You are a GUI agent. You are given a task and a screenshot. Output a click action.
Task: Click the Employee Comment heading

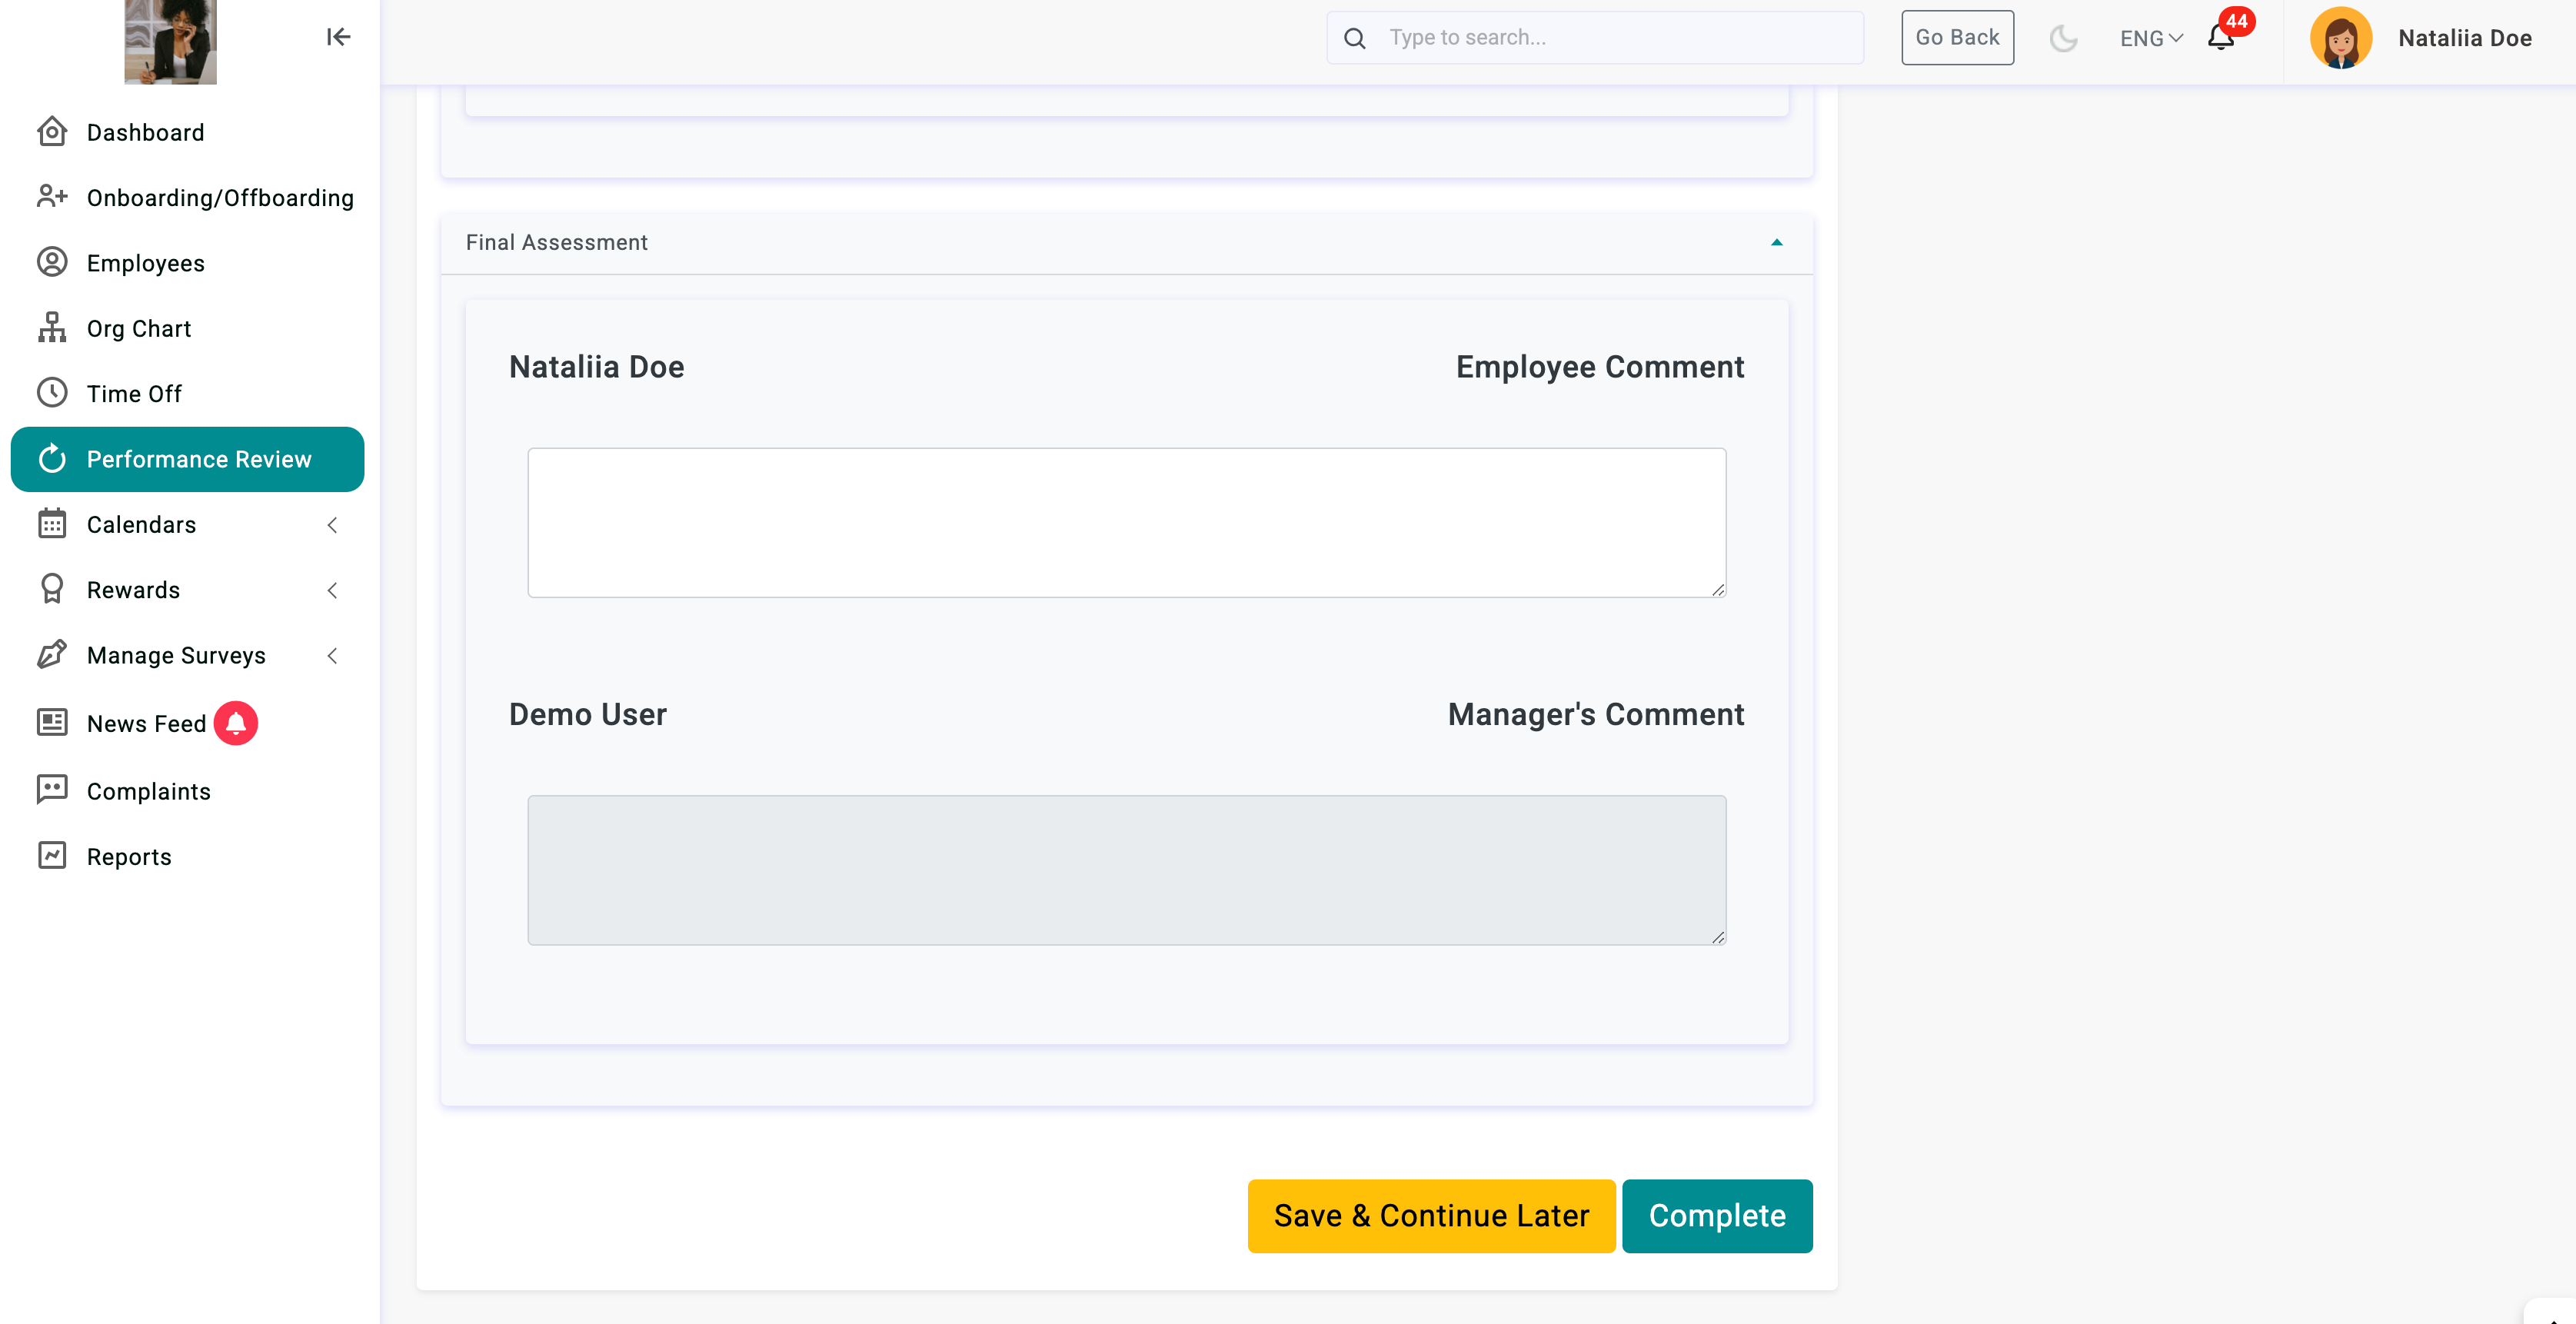[x=1600, y=367]
